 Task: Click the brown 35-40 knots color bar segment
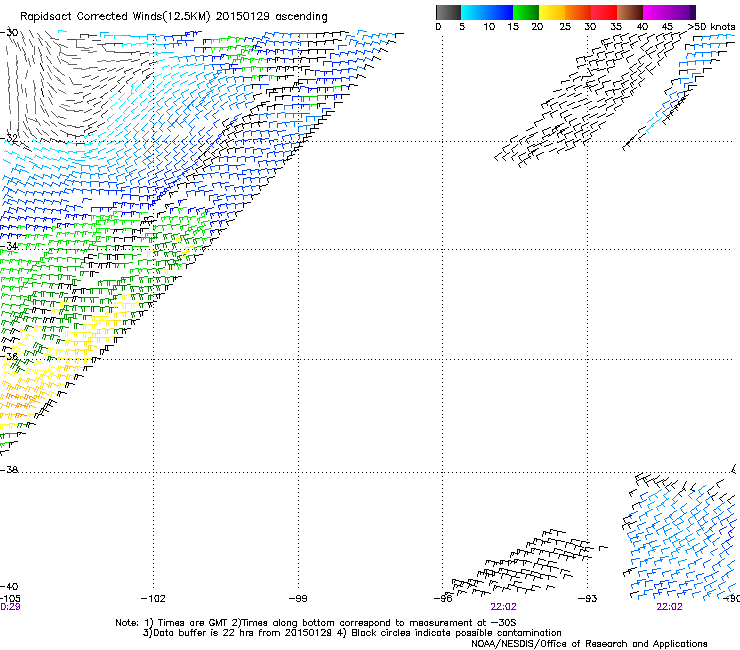pos(630,12)
